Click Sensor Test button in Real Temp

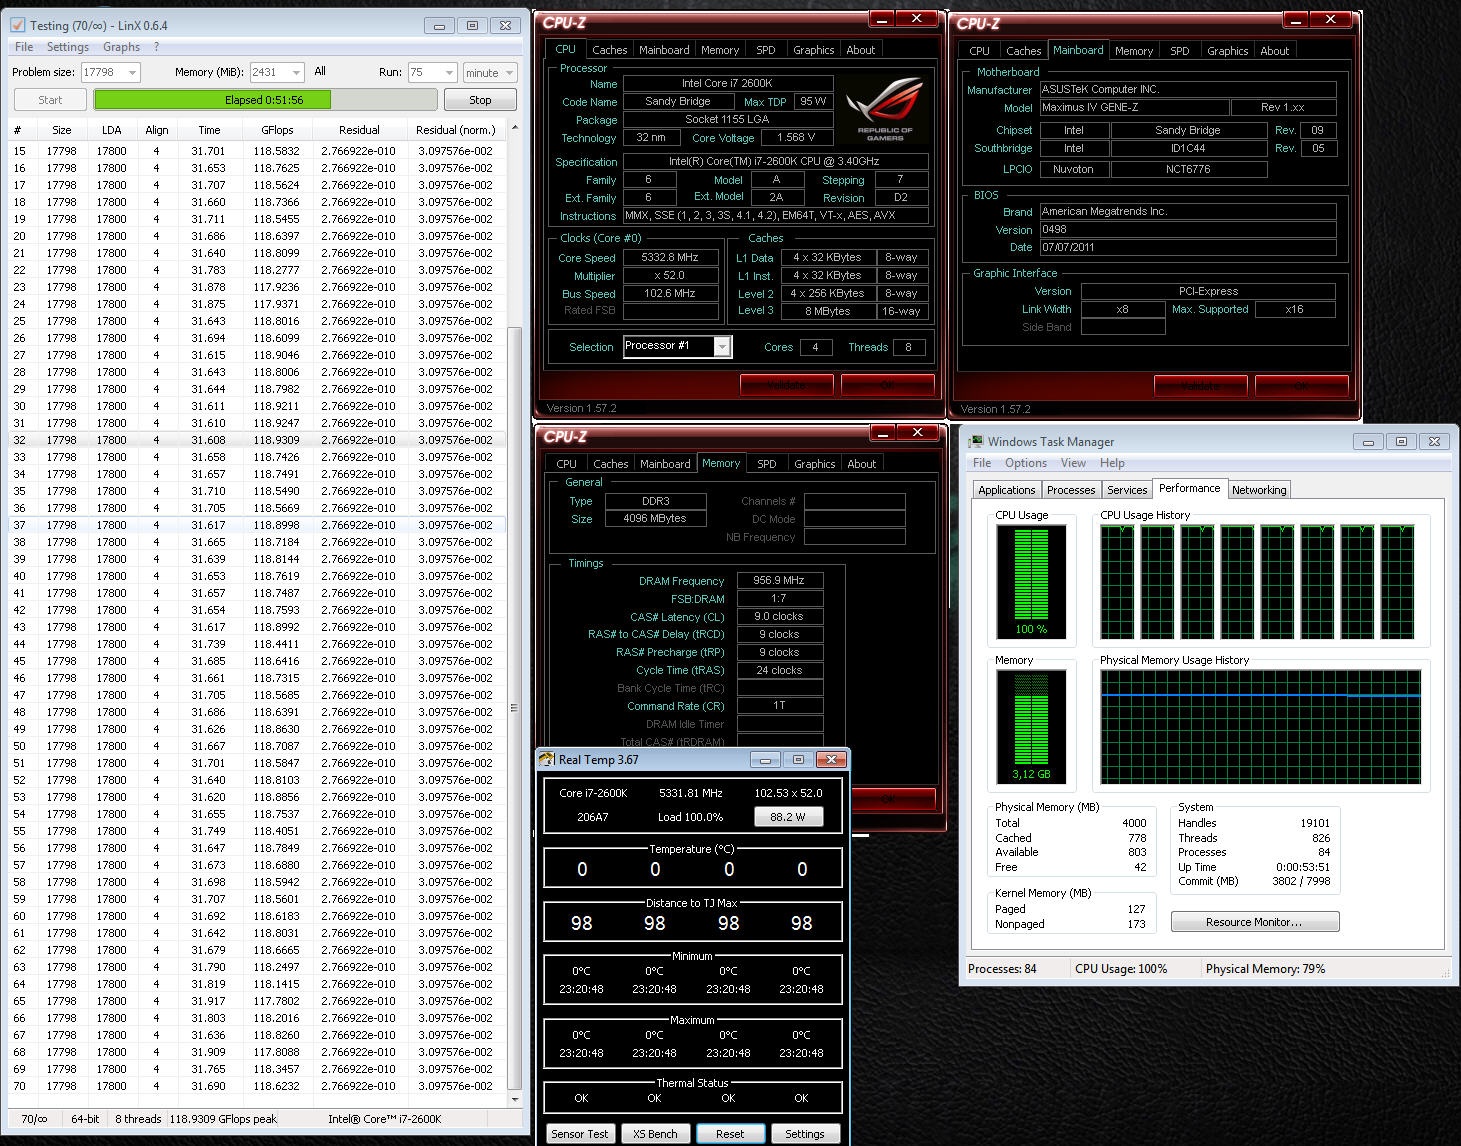pos(580,1134)
